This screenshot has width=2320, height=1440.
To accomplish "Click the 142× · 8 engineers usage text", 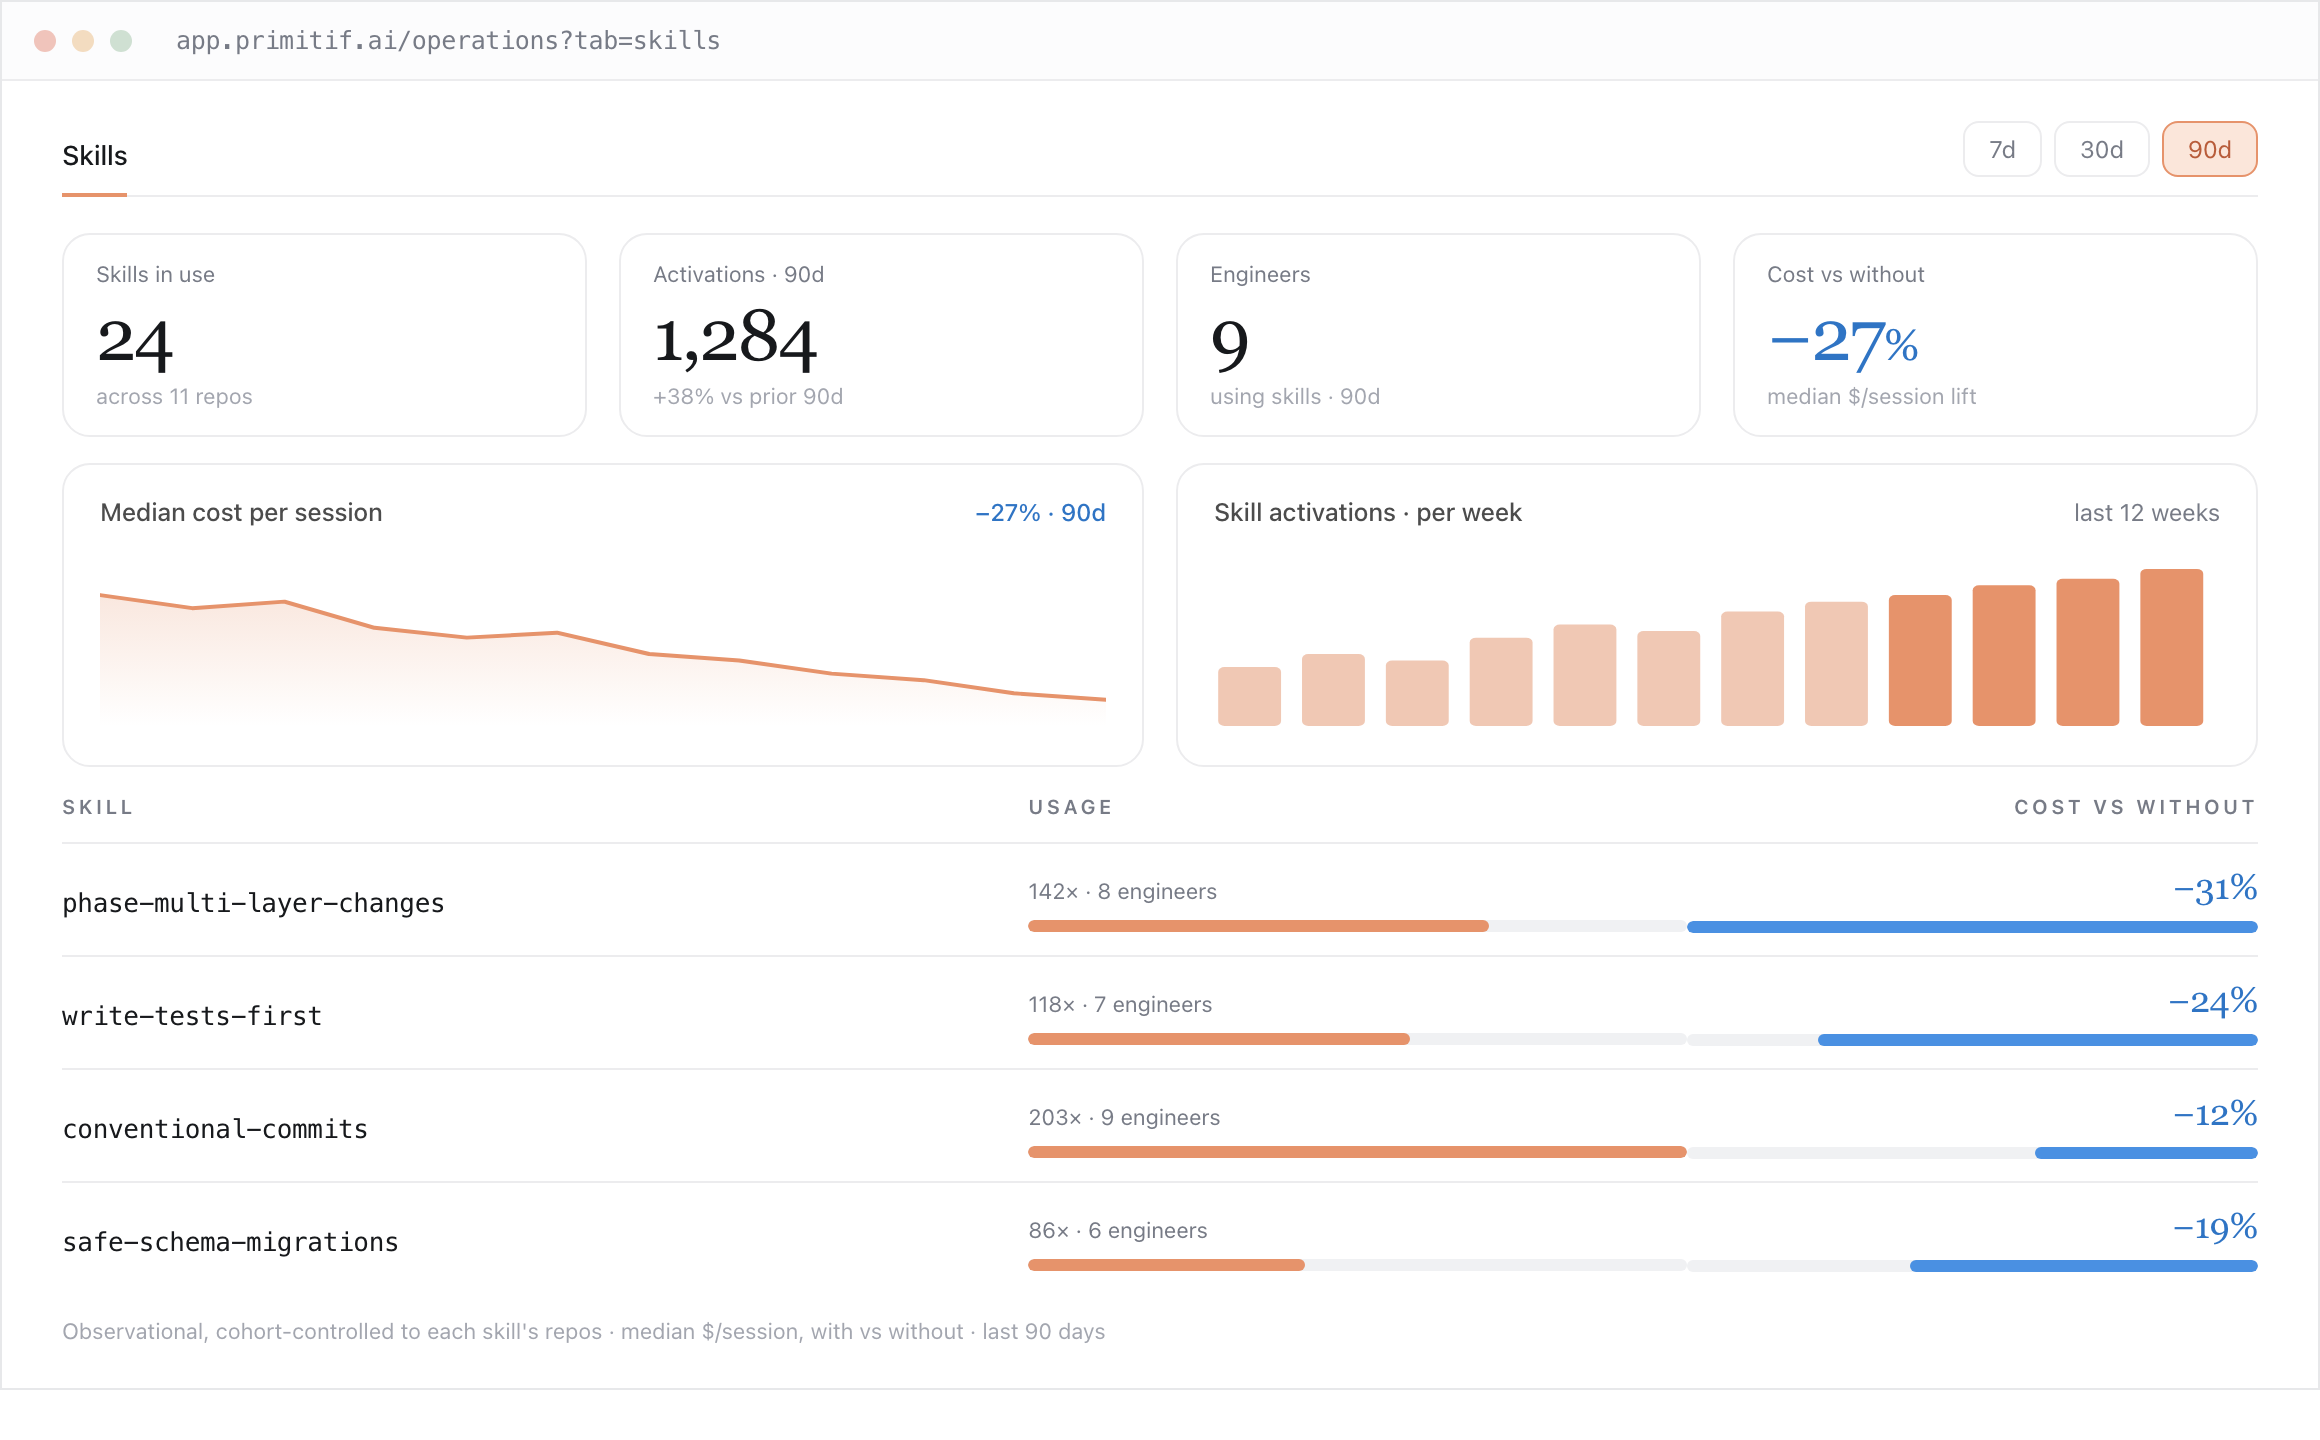I will tap(1122, 891).
